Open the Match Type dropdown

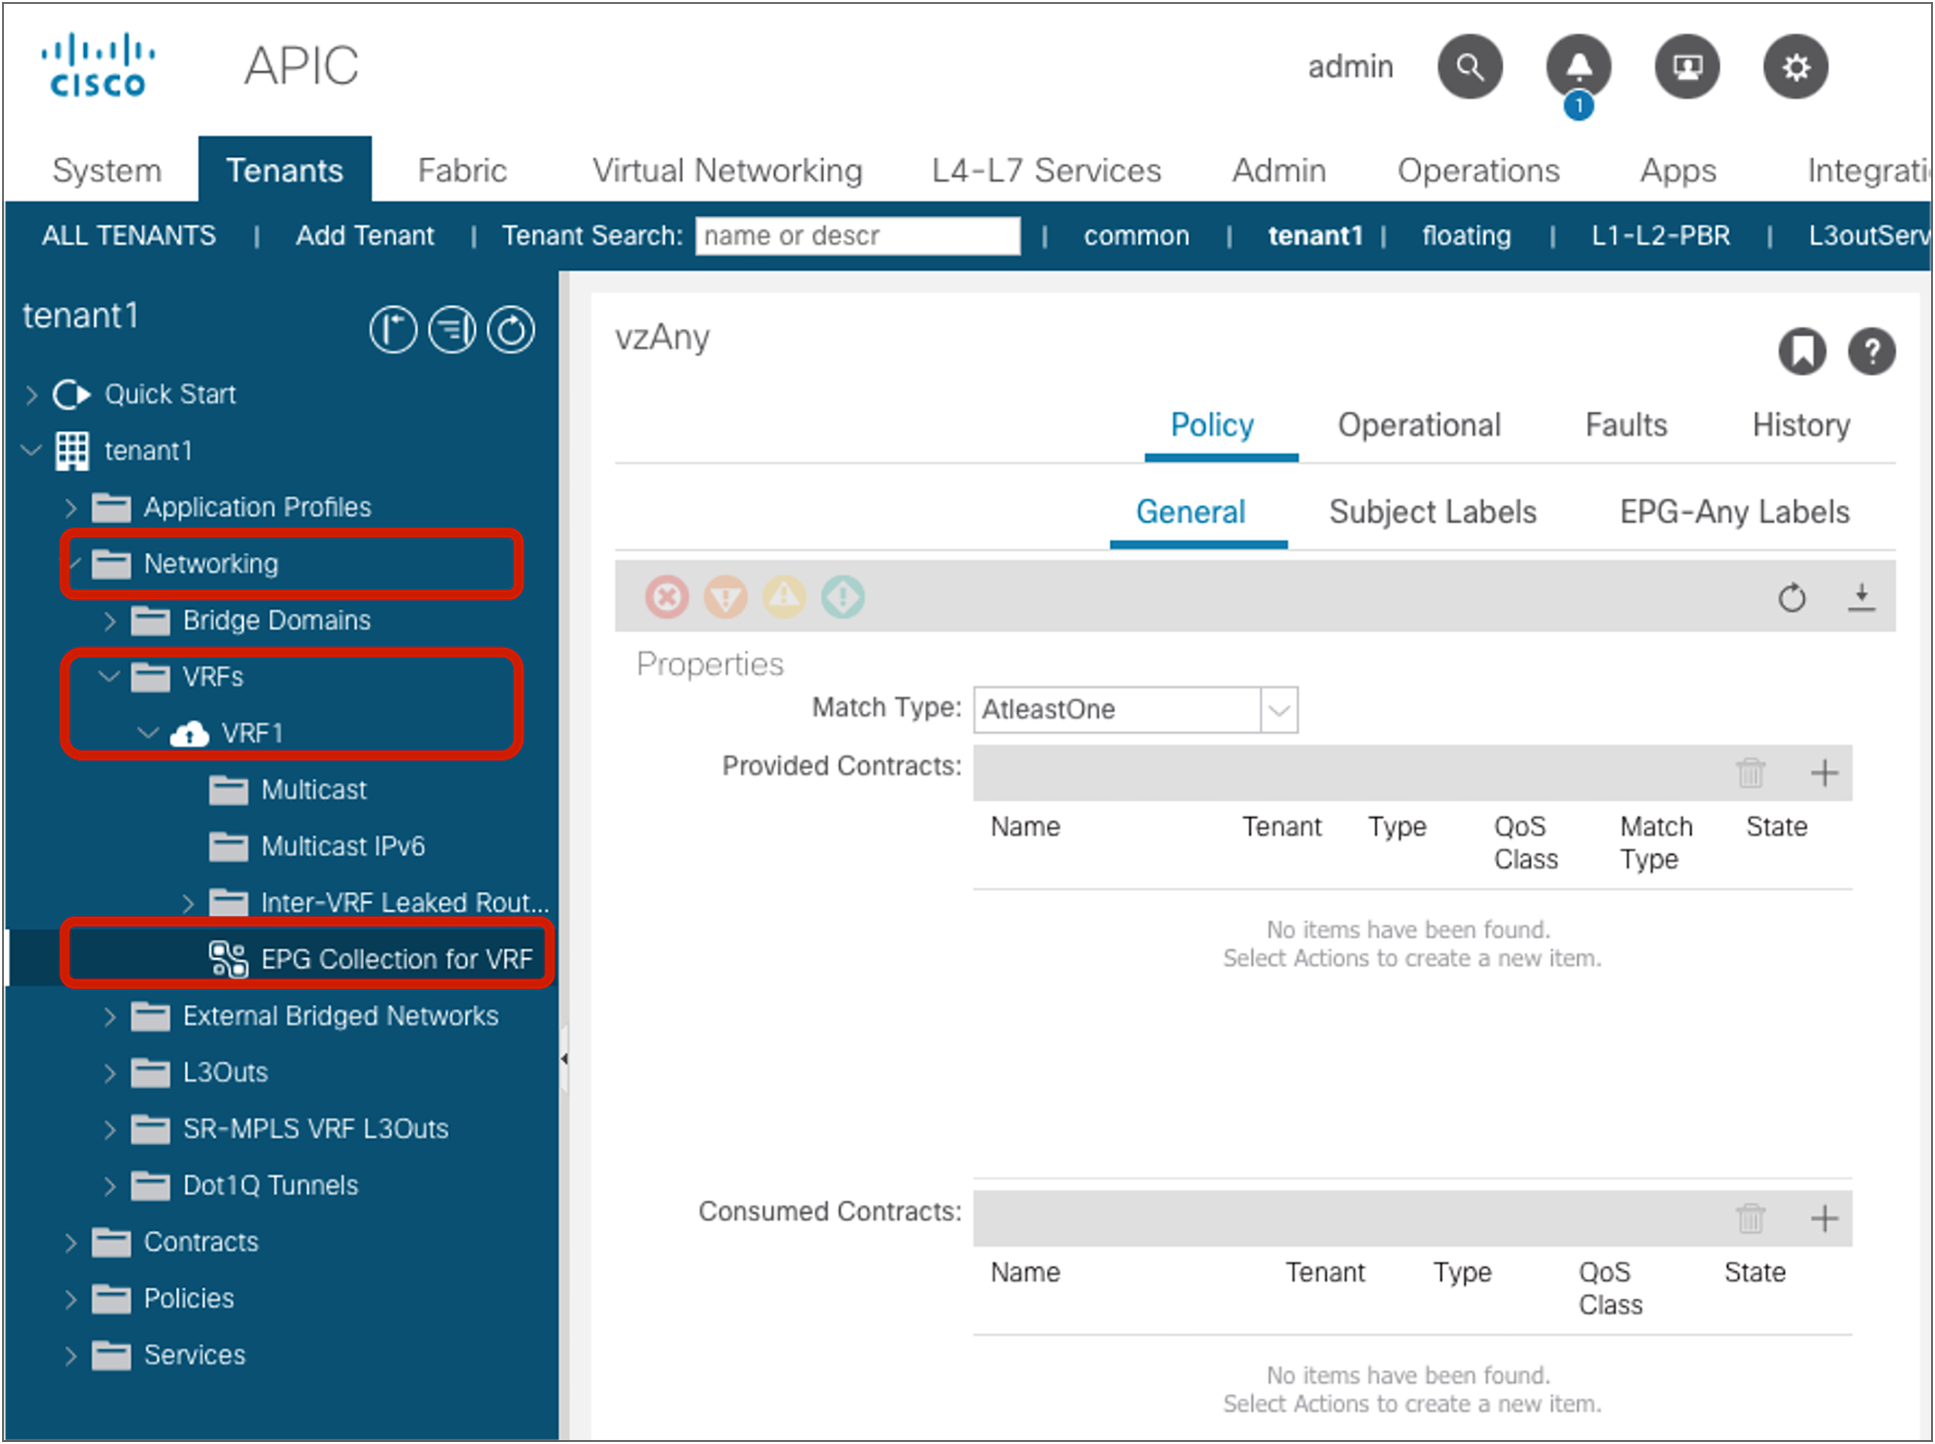(x=1280, y=710)
